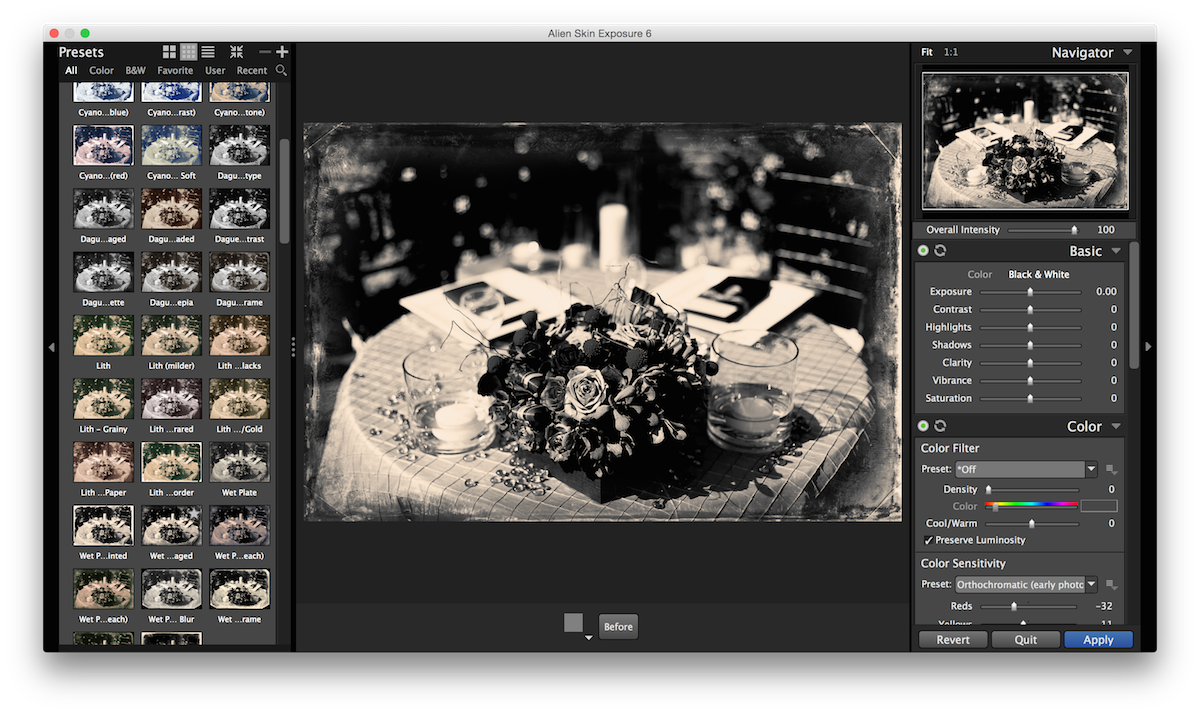Click the Apply button
The image size is (1200, 714).
click(1098, 640)
